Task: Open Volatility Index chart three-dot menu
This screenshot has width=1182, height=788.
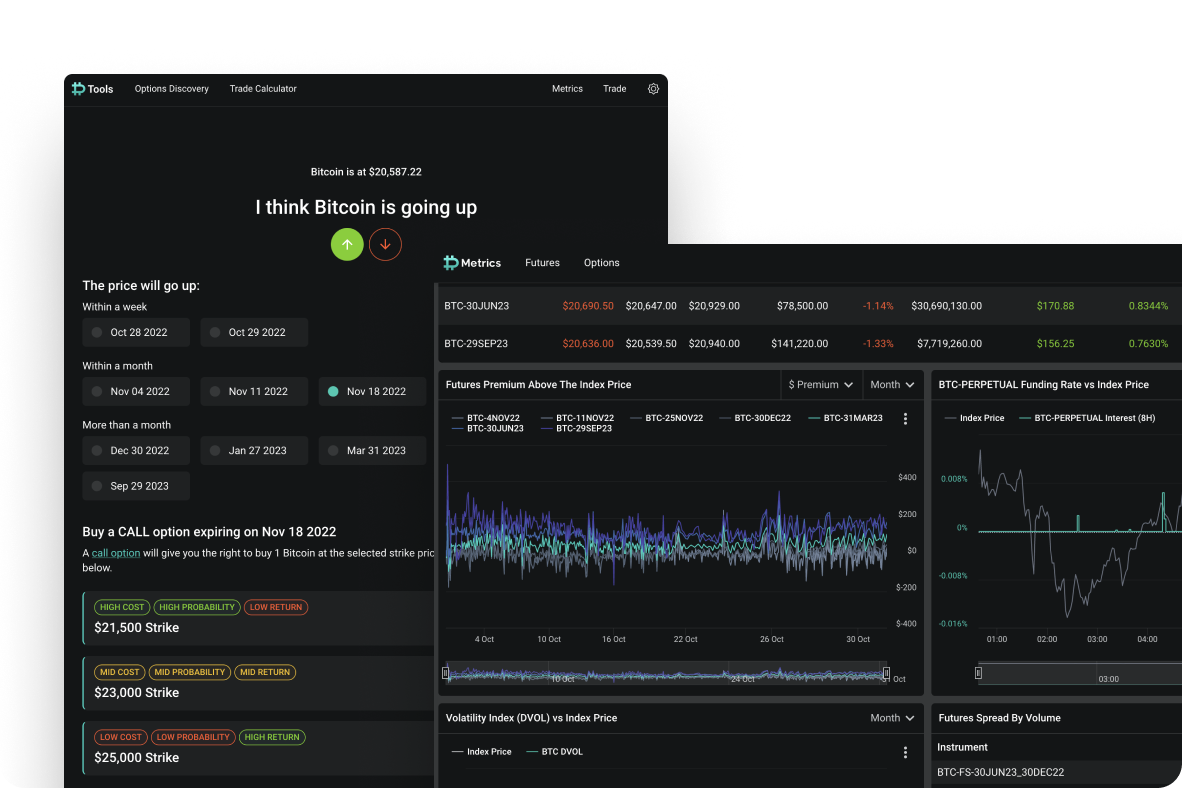Action: pos(905,752)
